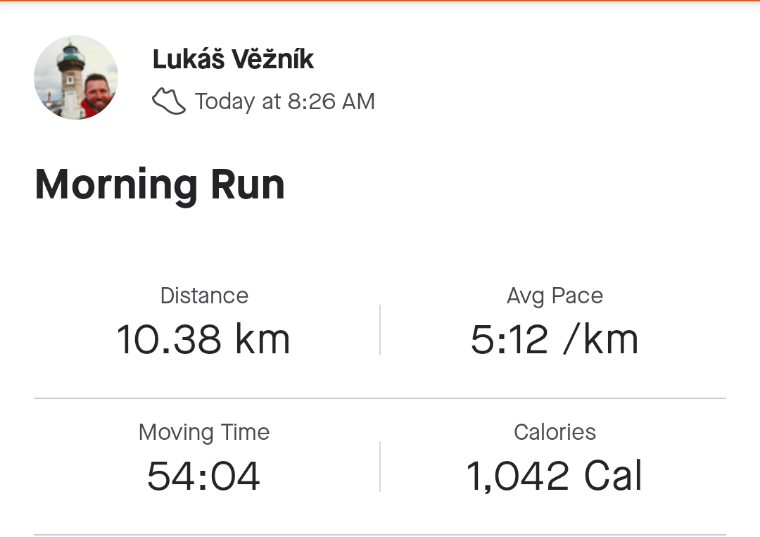Click the 1,042 Cal calories value
The height and width of the screenshot is (537, 760).
(554, 476)
